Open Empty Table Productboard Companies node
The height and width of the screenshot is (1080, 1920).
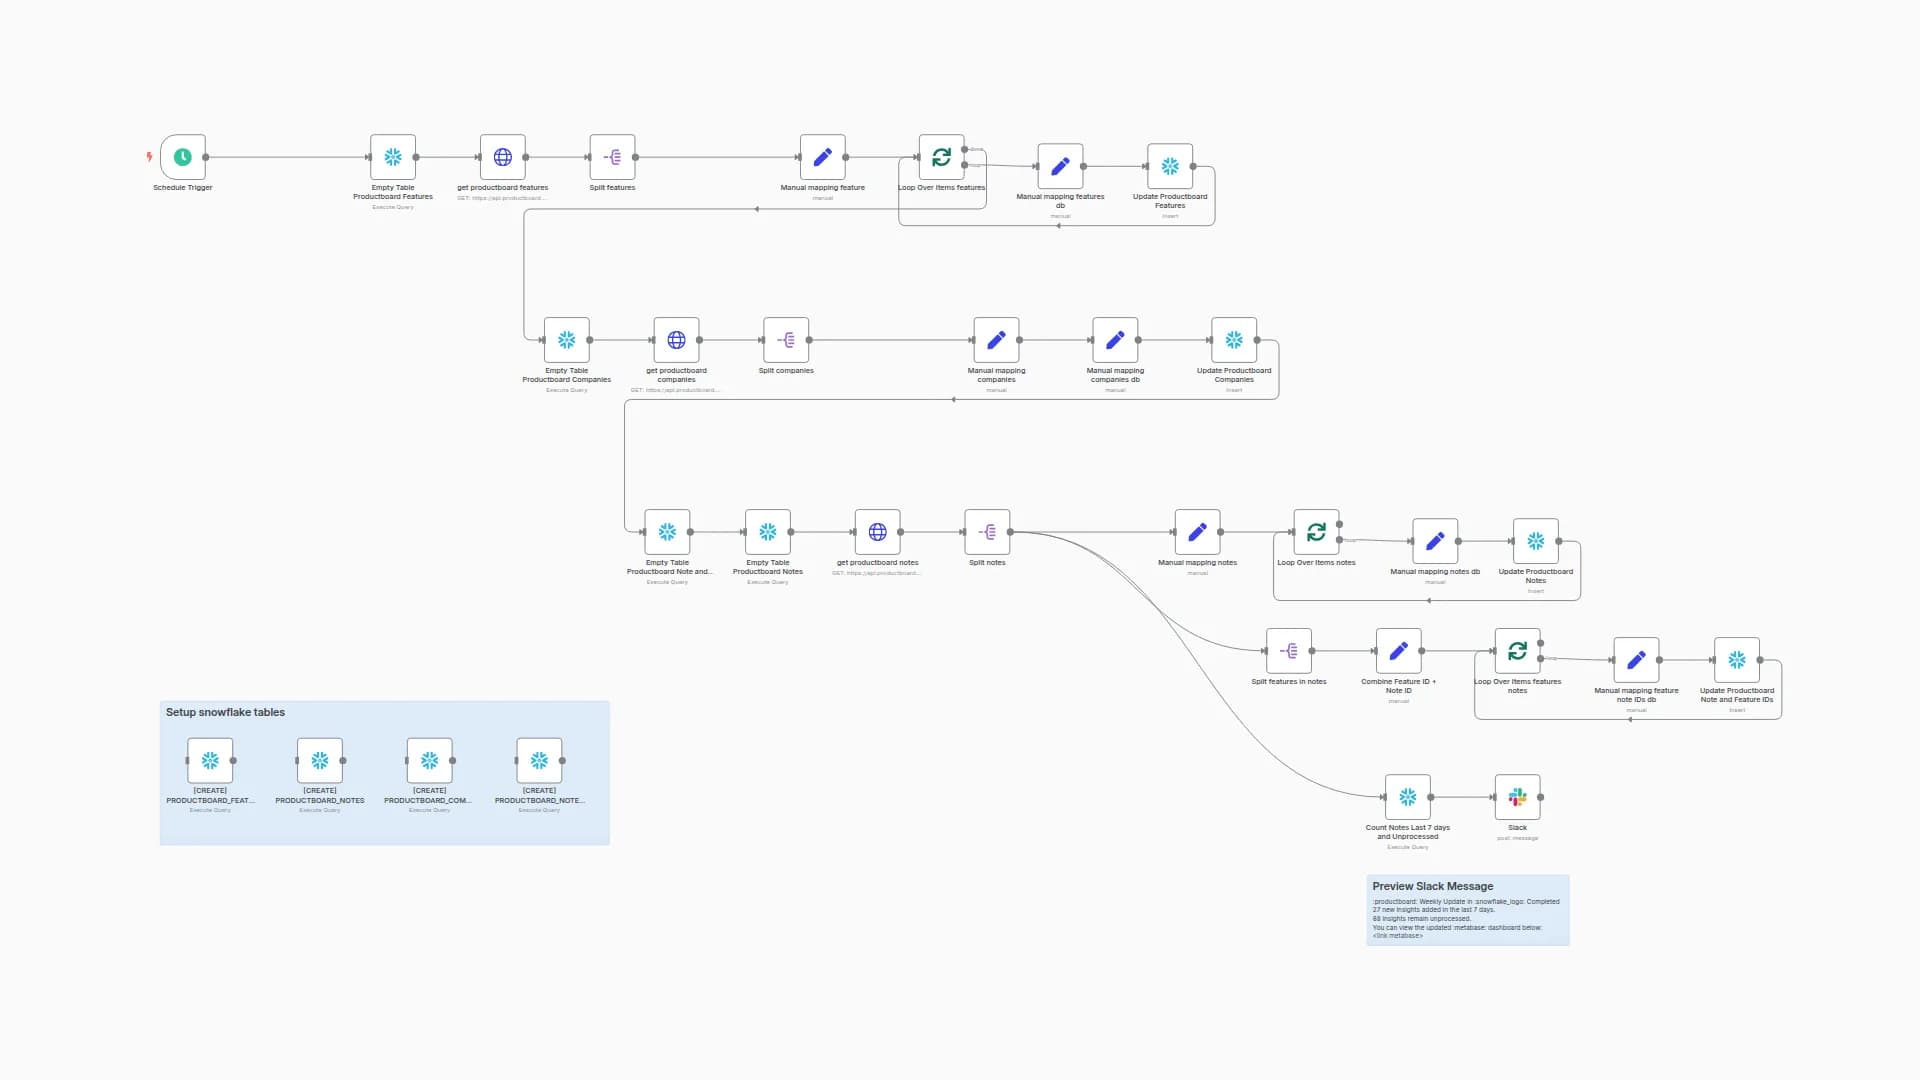point(567,340)
